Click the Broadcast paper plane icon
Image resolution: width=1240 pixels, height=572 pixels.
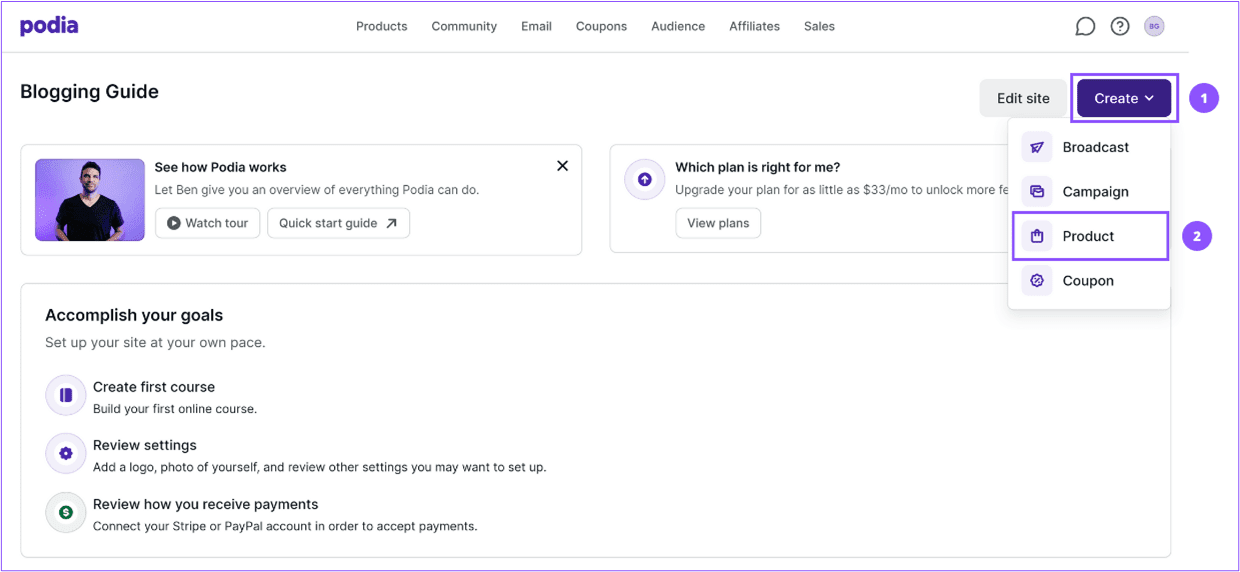pos(1037,147)
